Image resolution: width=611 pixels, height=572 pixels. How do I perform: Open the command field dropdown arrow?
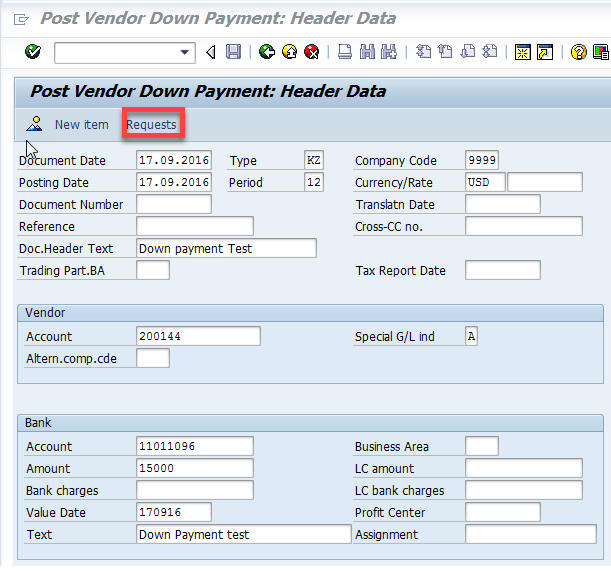pos(185,52)
